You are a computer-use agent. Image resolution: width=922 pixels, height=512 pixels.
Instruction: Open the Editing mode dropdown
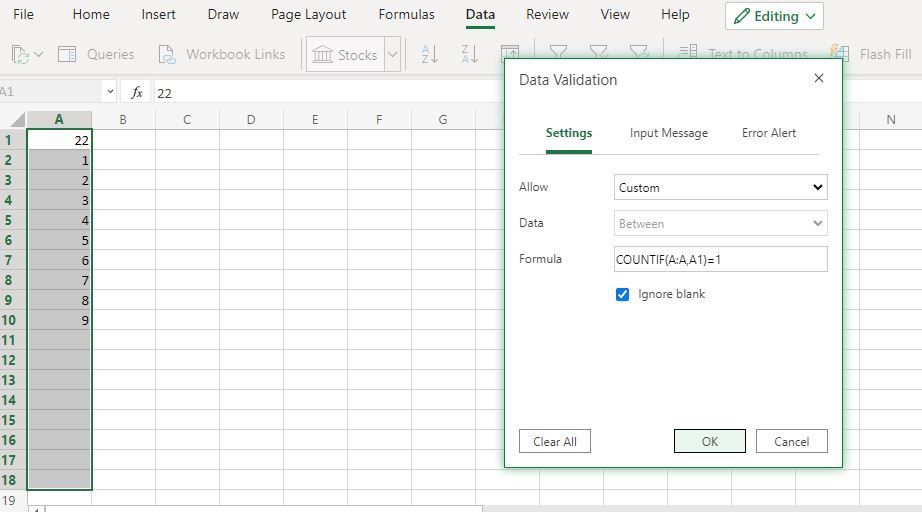774,16
